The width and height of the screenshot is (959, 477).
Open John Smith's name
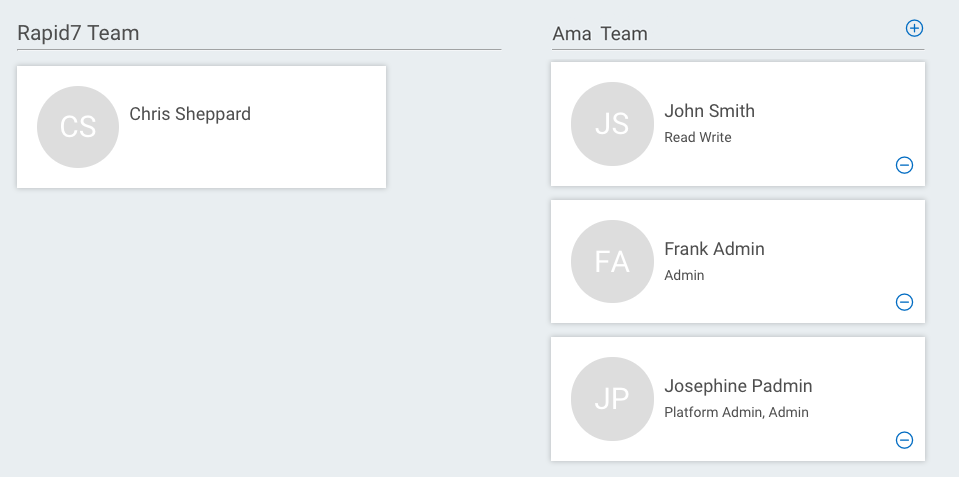(x=709, y=111)
